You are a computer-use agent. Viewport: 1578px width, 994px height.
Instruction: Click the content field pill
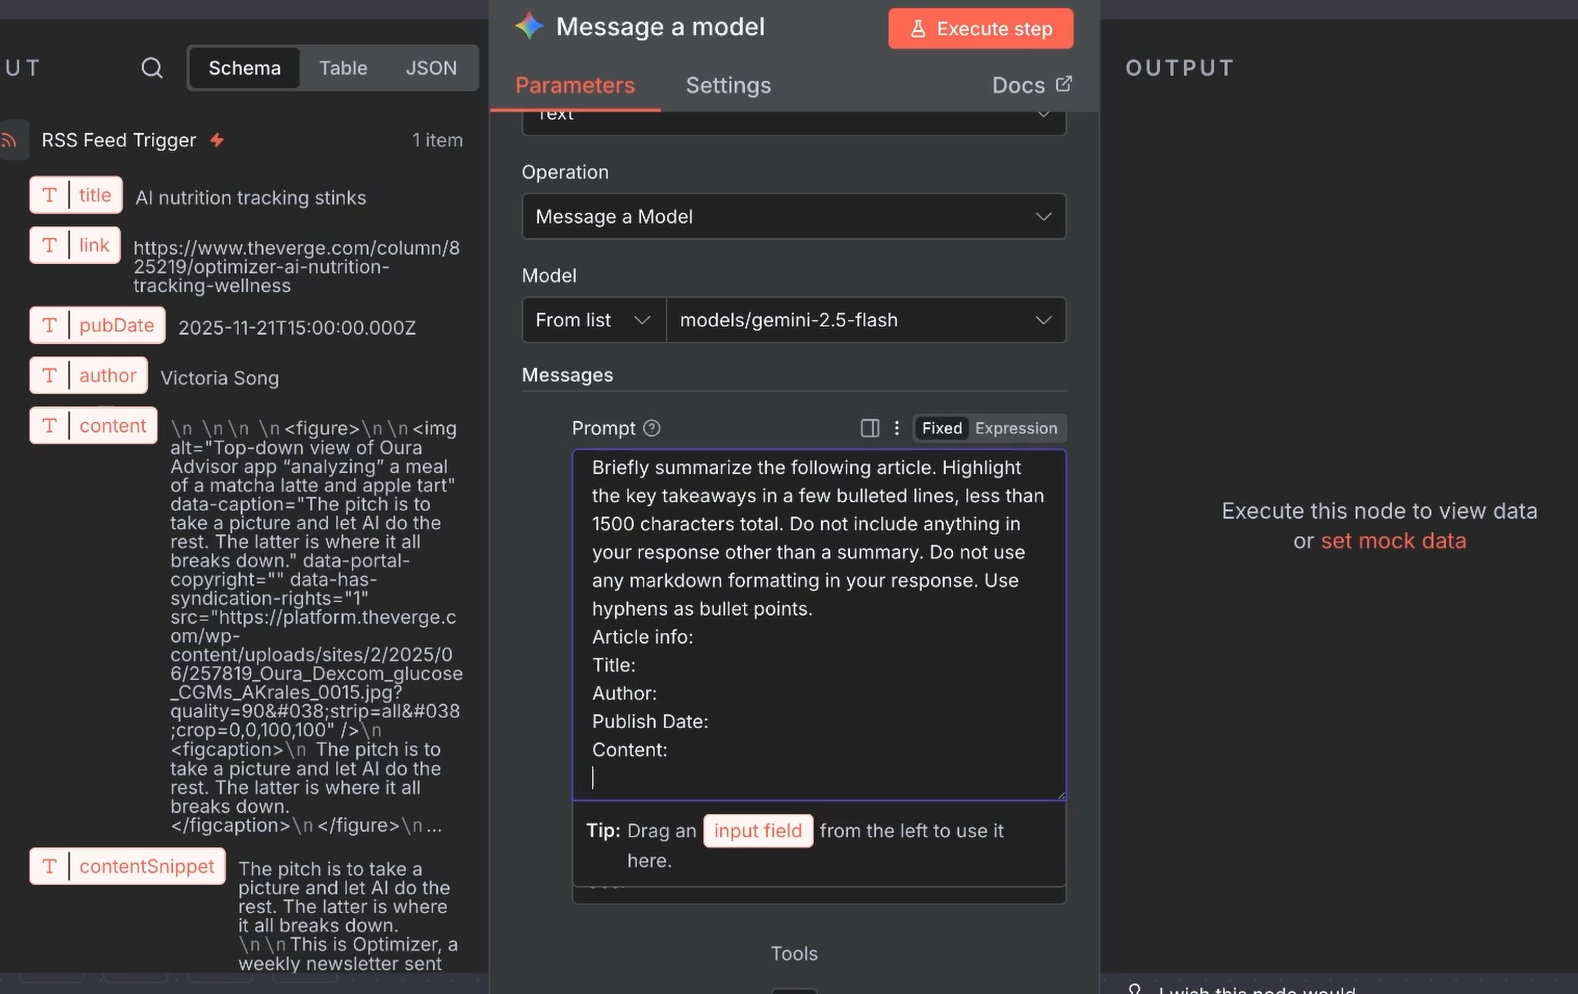[93, 425]
